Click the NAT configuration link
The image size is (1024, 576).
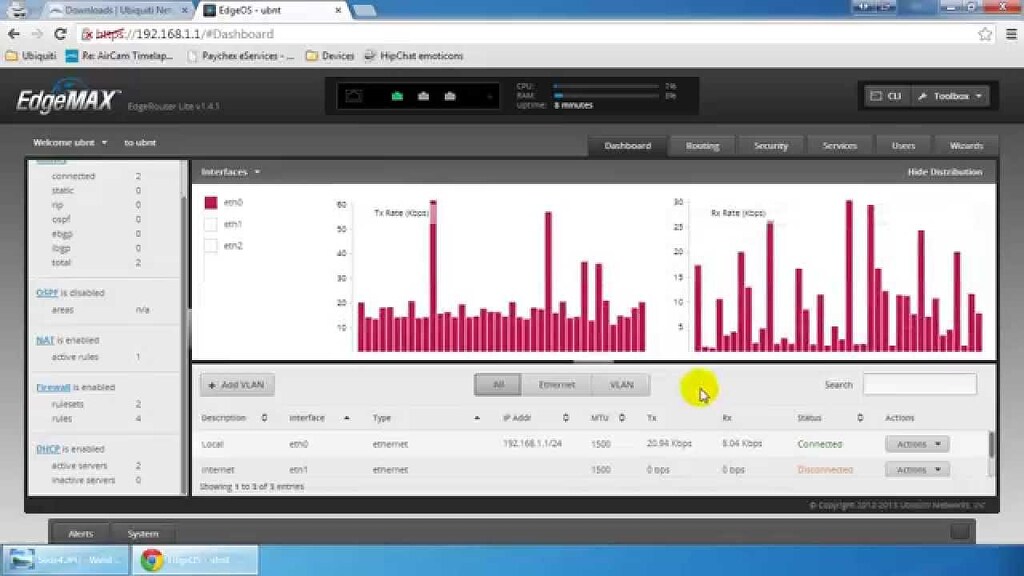click(44, 340)
